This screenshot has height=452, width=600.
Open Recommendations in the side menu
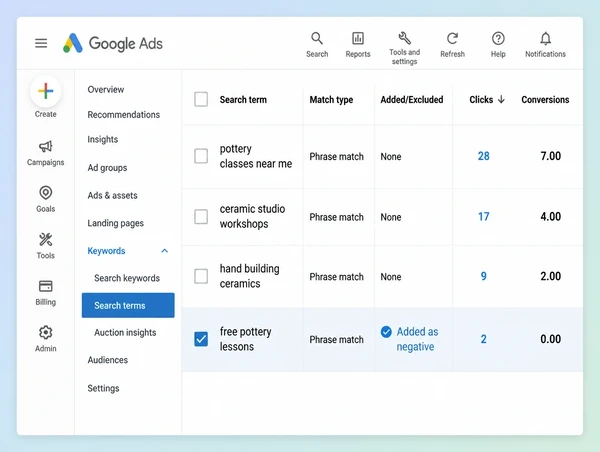124,114
